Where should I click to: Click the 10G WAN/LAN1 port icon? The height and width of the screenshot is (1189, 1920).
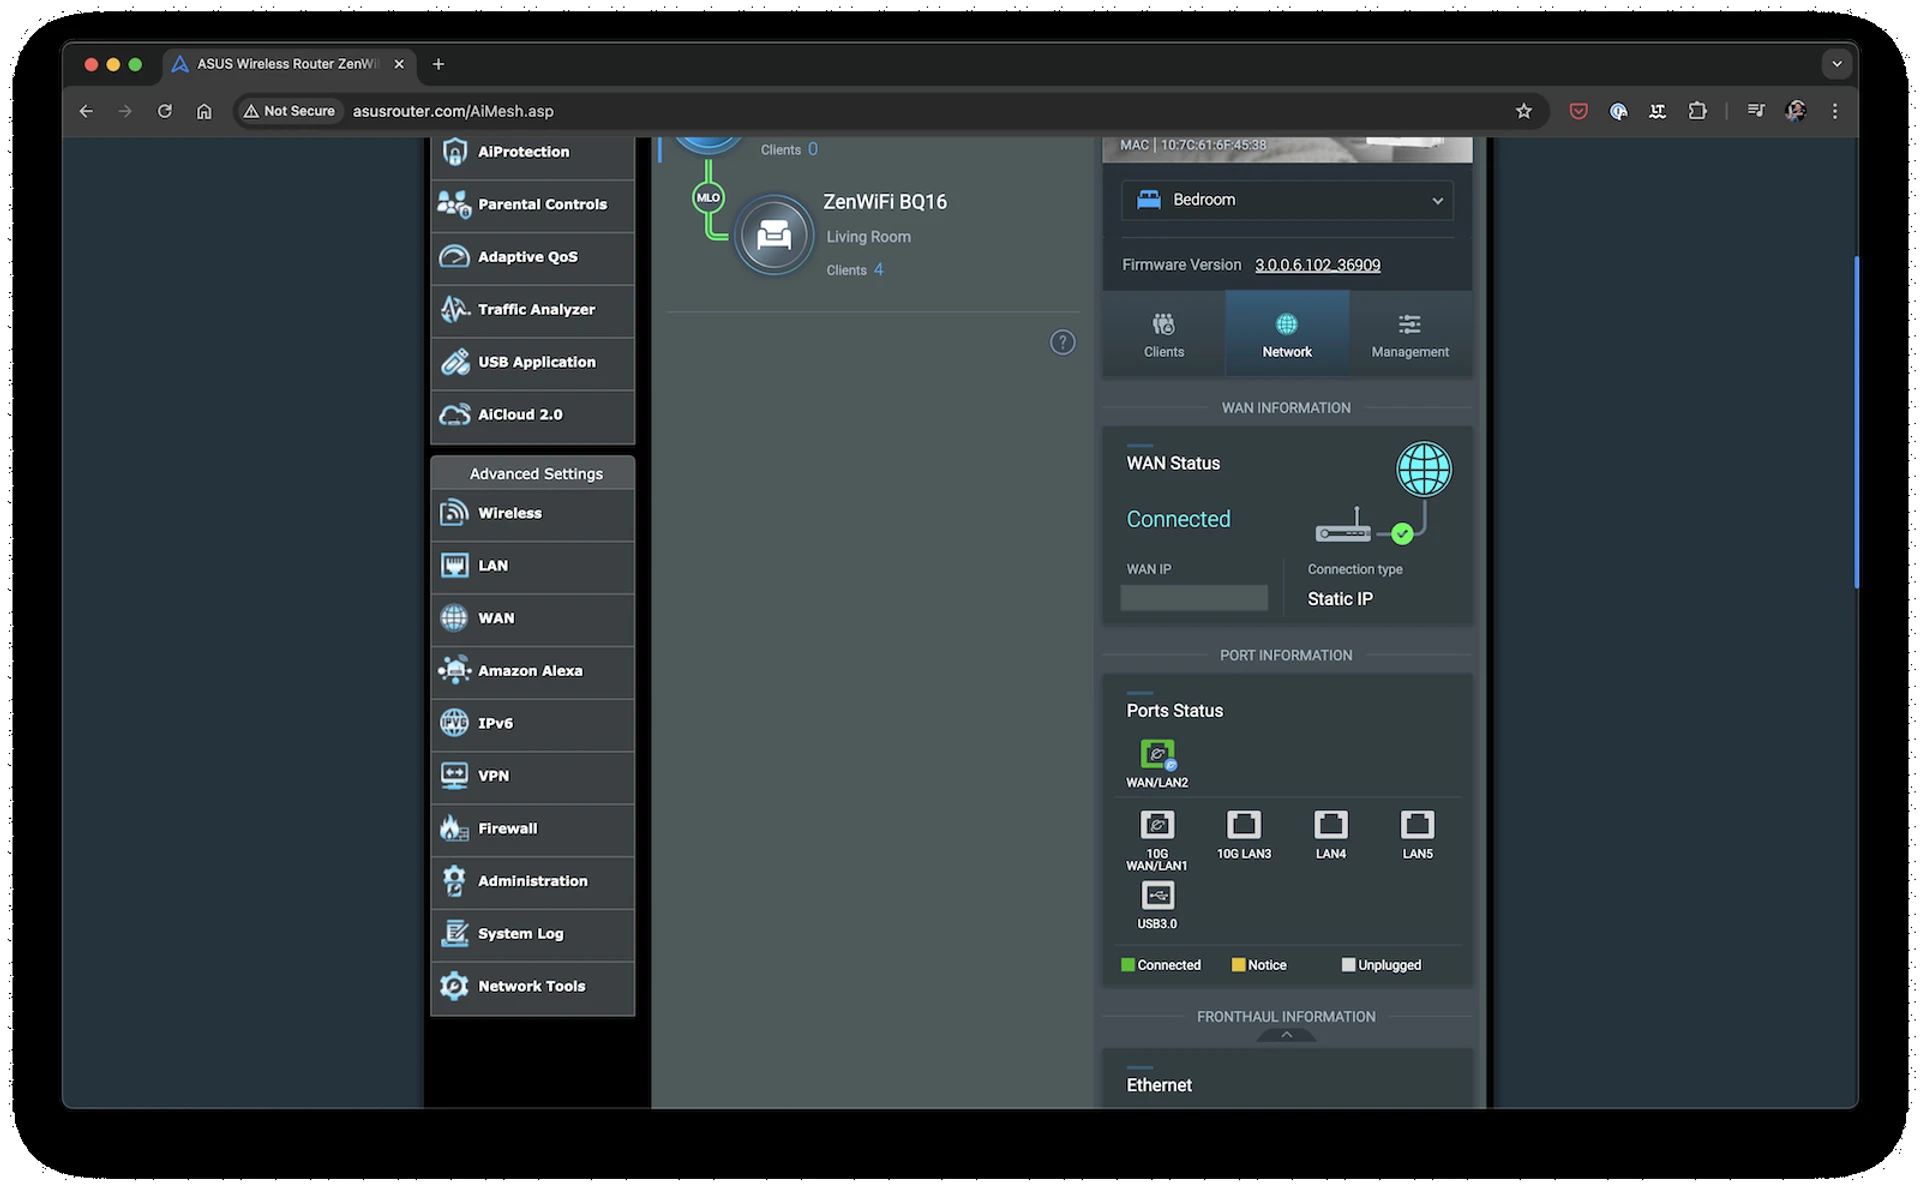[x=1157, y=825]
